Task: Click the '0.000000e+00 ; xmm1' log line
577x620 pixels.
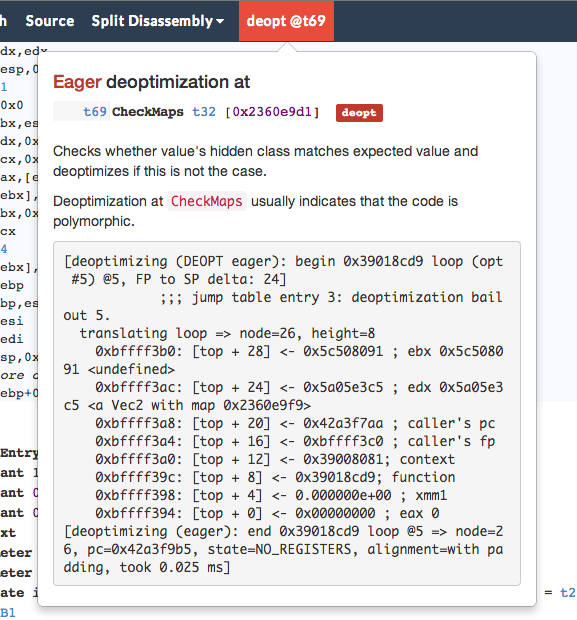Action: 271,495
